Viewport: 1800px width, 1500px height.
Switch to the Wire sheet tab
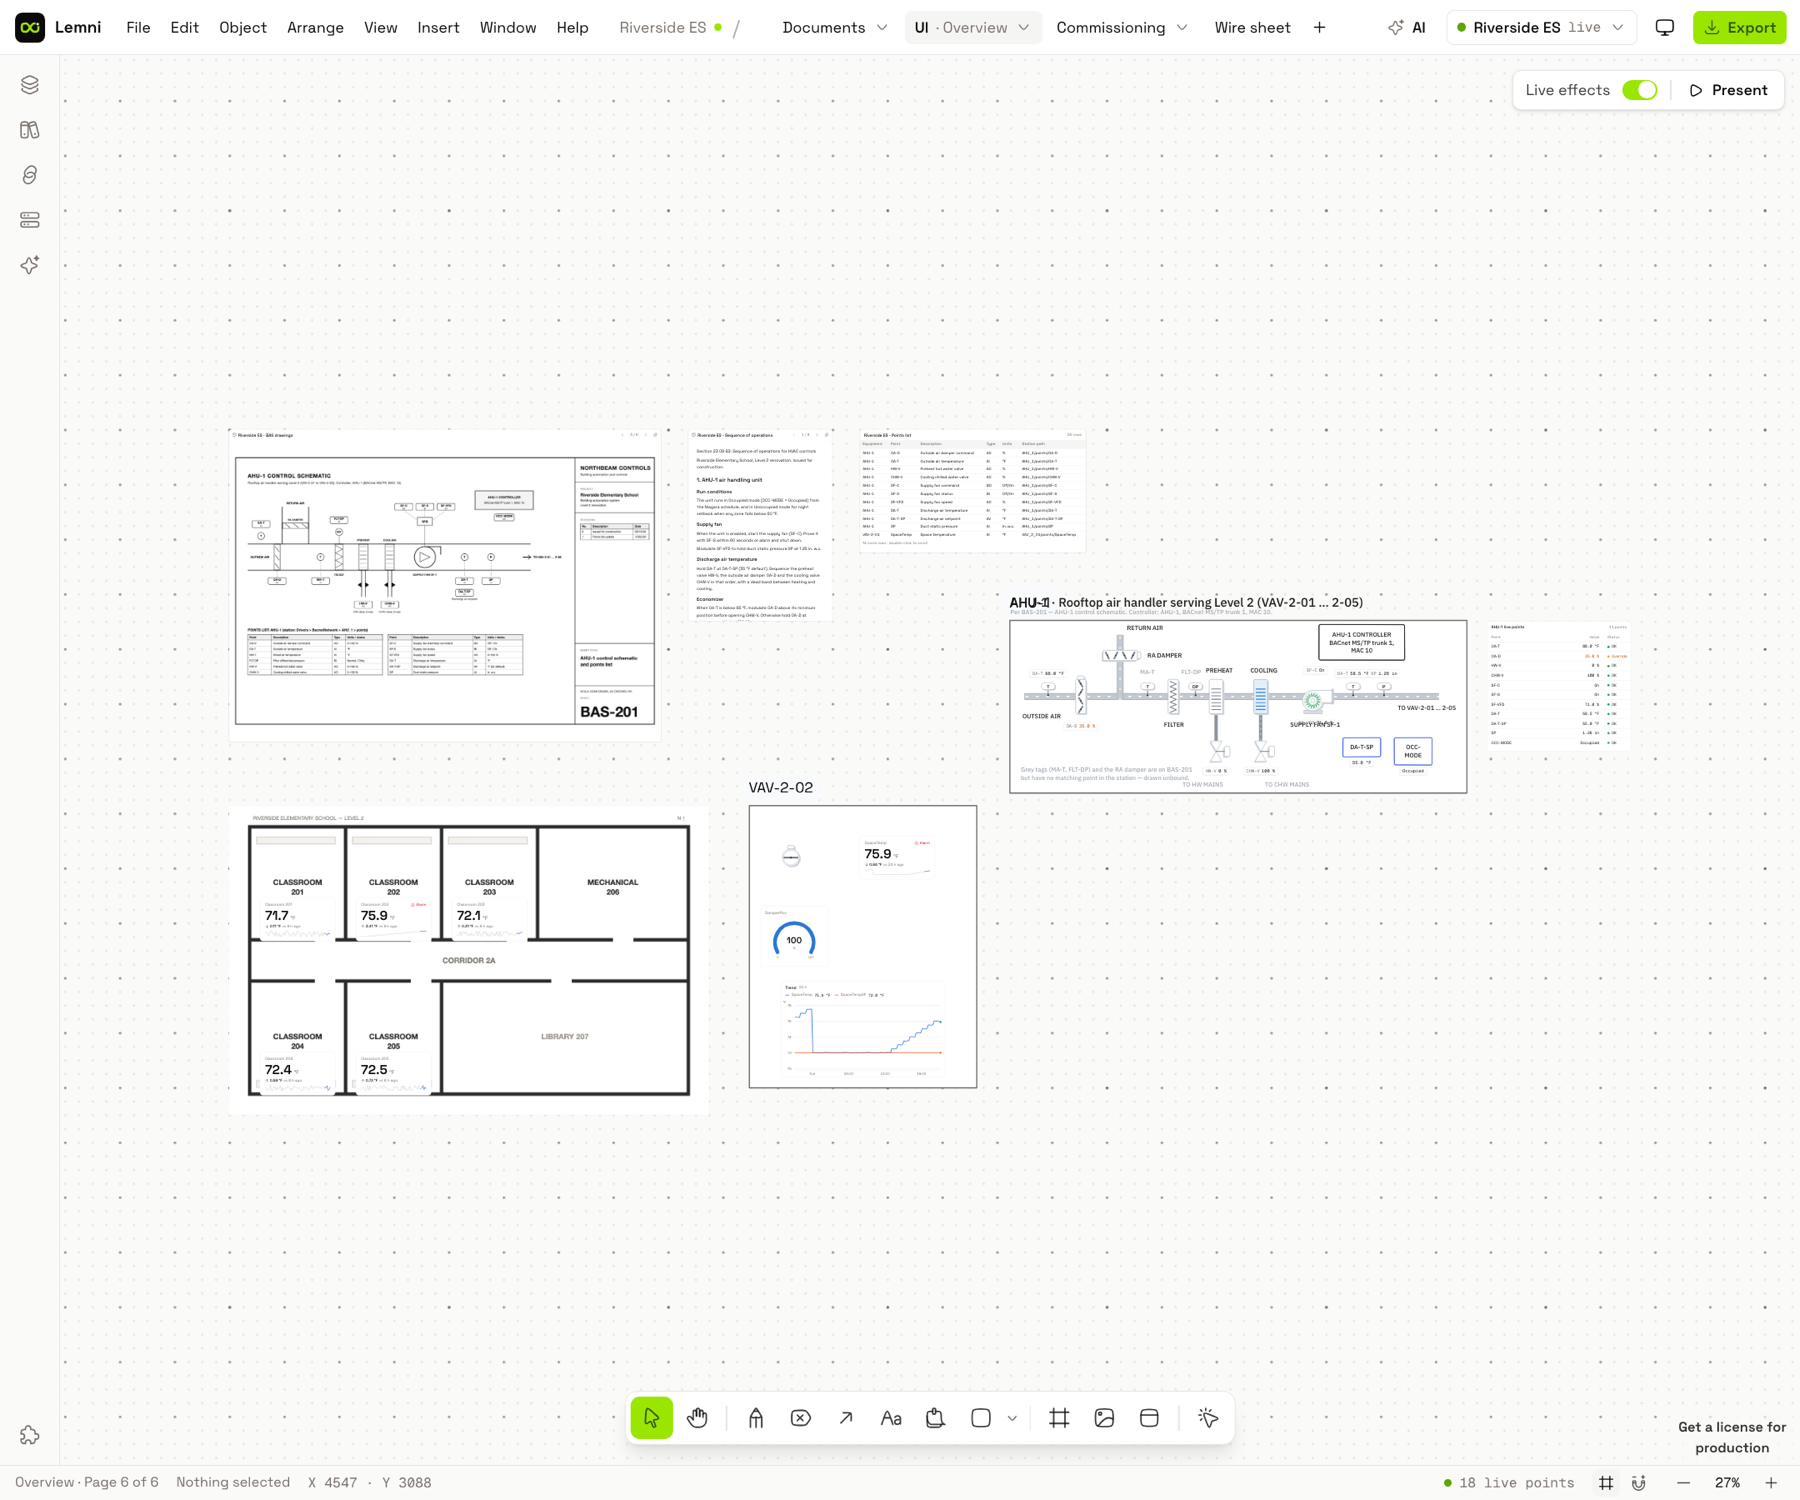(1252, 28)
